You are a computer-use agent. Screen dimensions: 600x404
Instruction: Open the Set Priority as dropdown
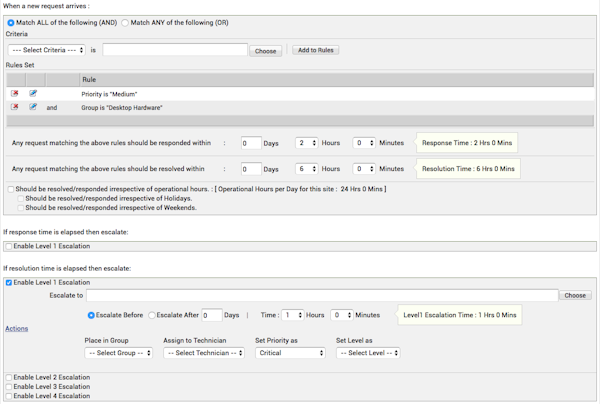pyautogui.click(x=290, y=353)
